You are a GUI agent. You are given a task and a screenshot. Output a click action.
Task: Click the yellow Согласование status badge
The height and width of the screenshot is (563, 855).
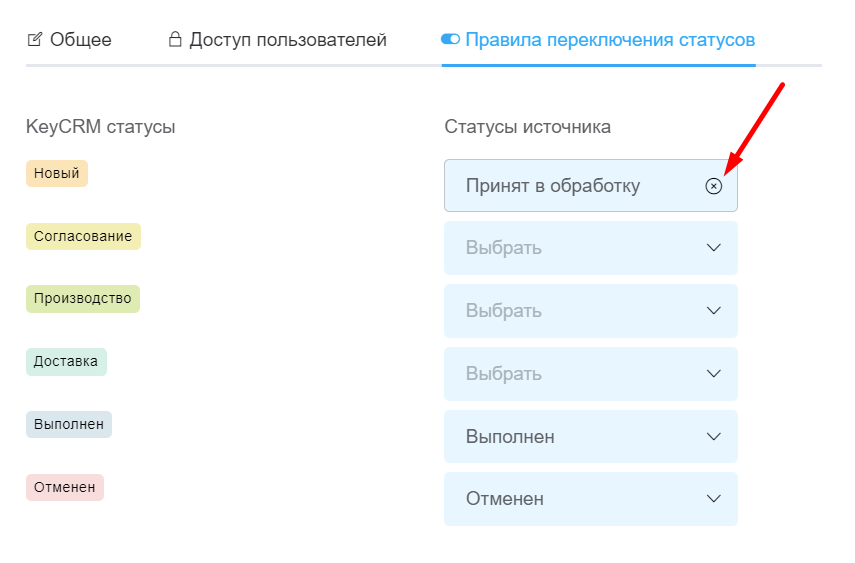click(83, 236)
